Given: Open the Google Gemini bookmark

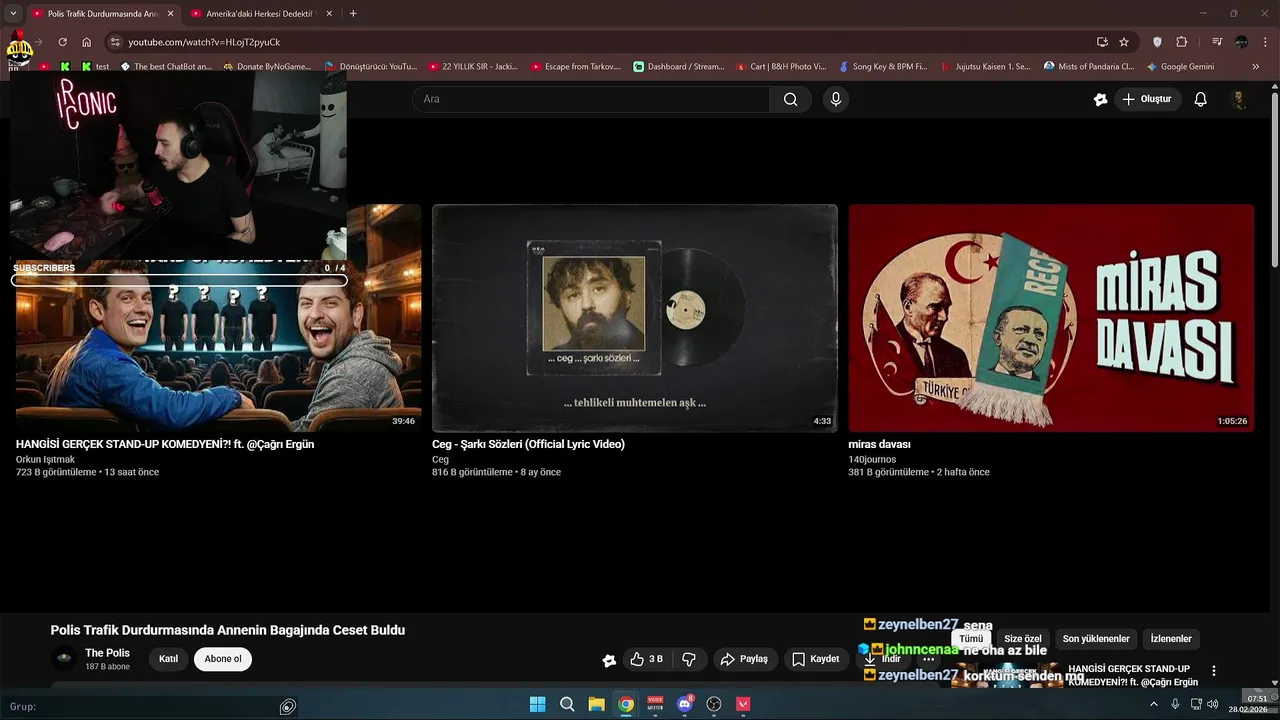Looking at the screenshot, I should pyautogui.click(x=1180, y=67).
